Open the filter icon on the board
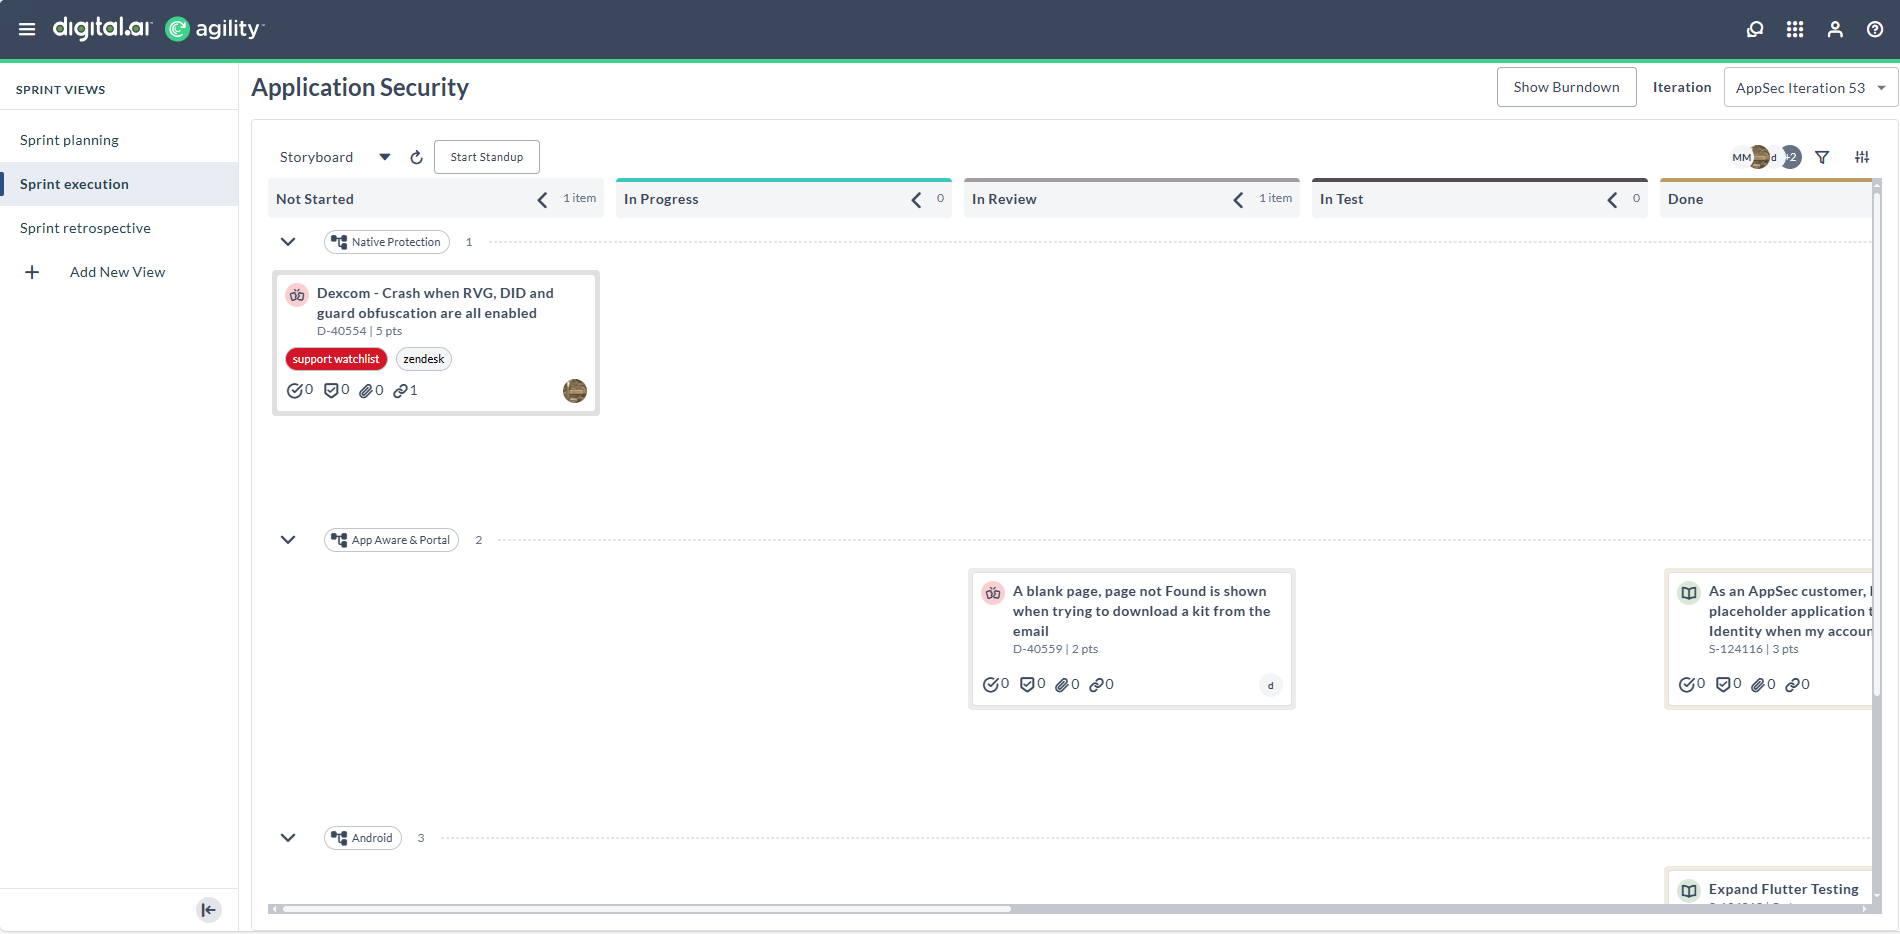The image size is (1900, 934). [1823, 157]
